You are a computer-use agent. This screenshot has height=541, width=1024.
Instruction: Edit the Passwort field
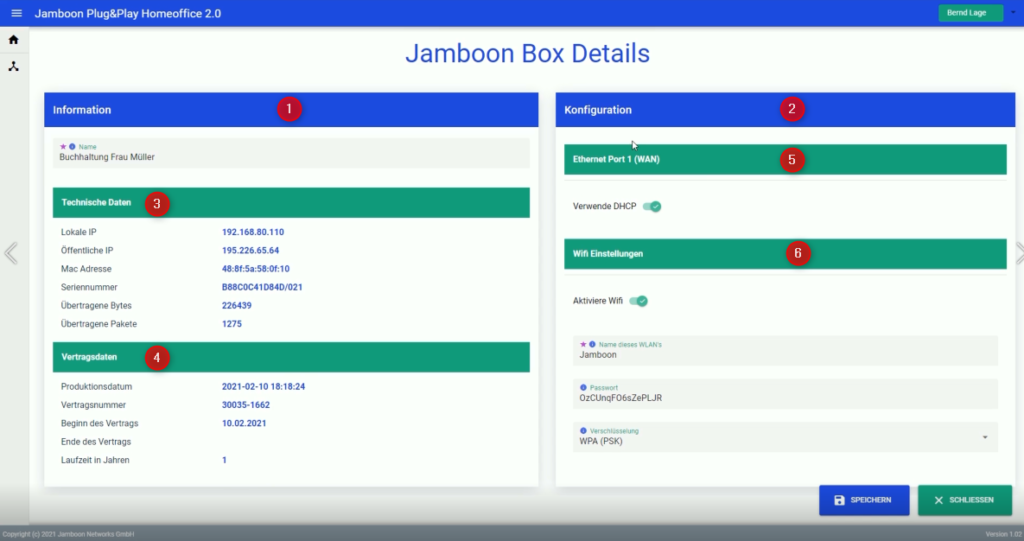tap(785, 394)
